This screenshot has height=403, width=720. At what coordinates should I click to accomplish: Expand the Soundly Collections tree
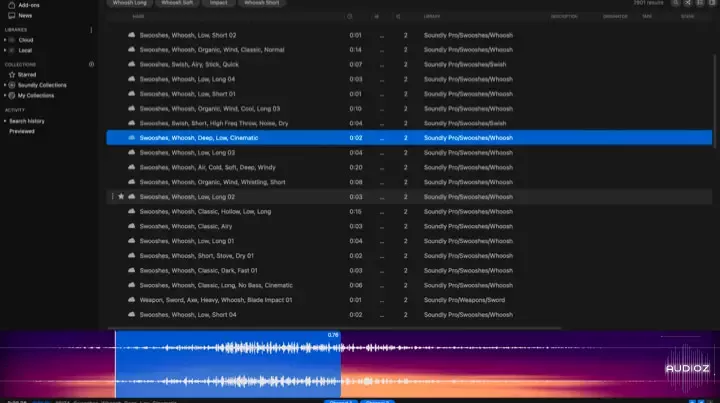5,85
